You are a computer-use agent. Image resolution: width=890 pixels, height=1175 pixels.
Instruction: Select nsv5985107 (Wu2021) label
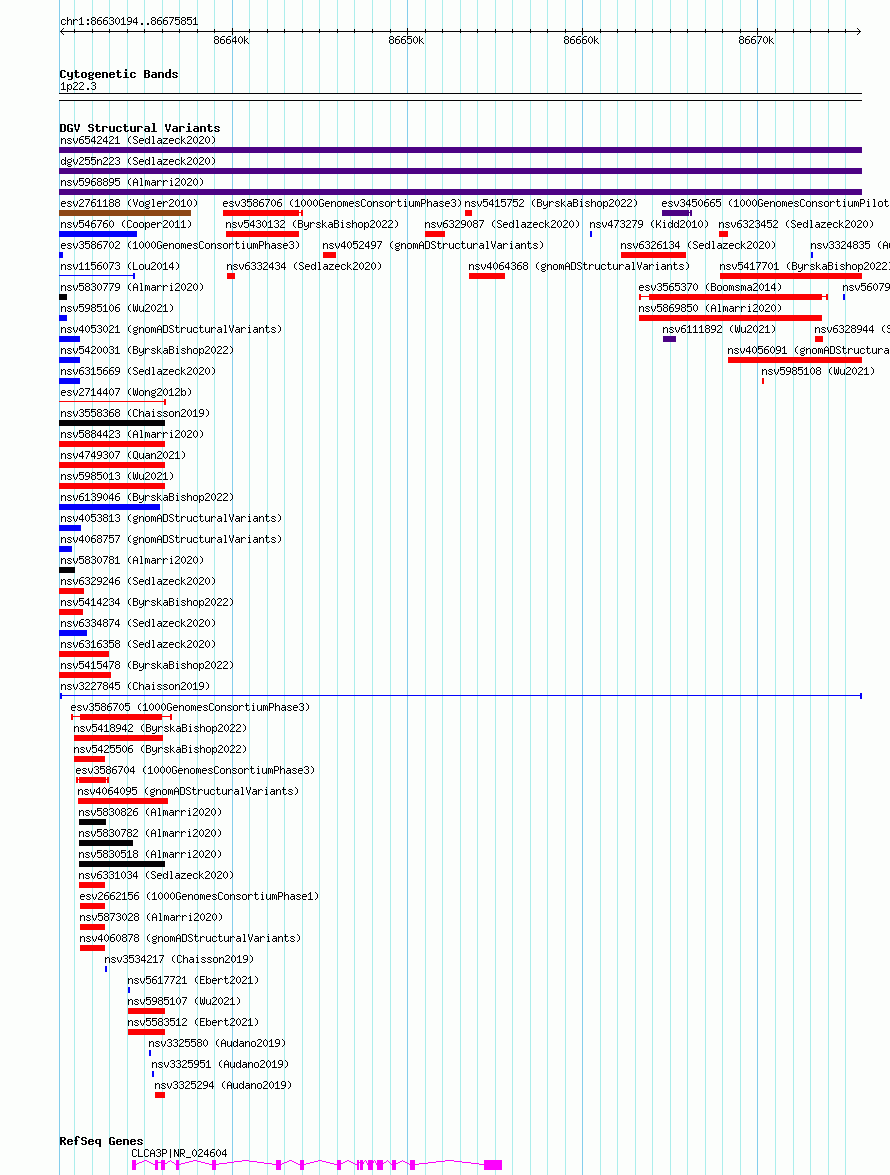coord(184,1000)
